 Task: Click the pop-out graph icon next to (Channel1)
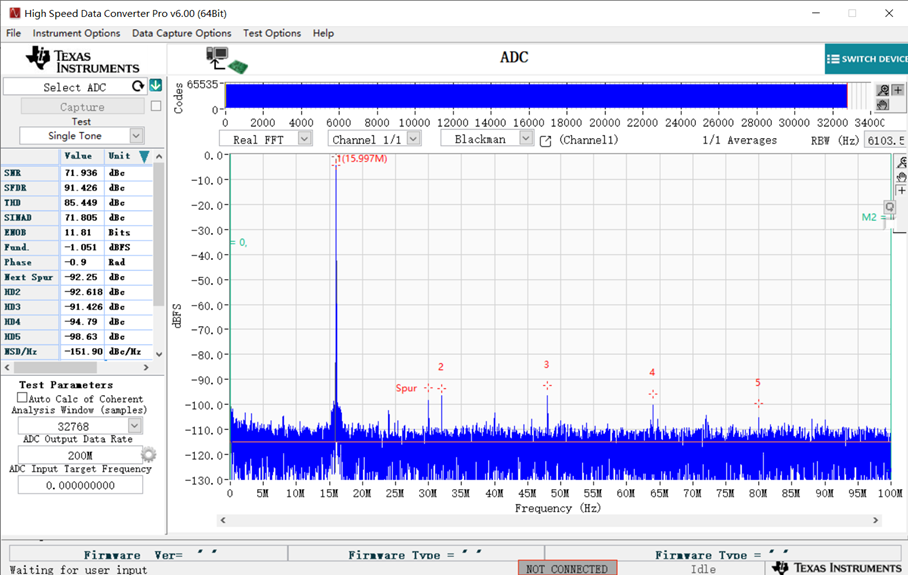545,141
